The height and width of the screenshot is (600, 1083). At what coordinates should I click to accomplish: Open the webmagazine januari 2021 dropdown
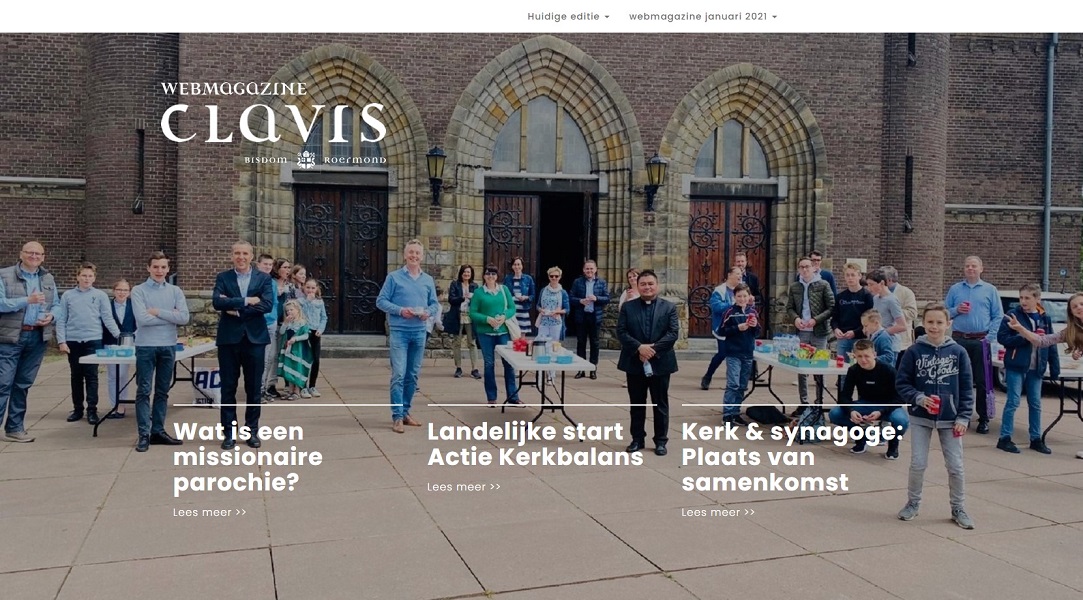pos(702,17)
